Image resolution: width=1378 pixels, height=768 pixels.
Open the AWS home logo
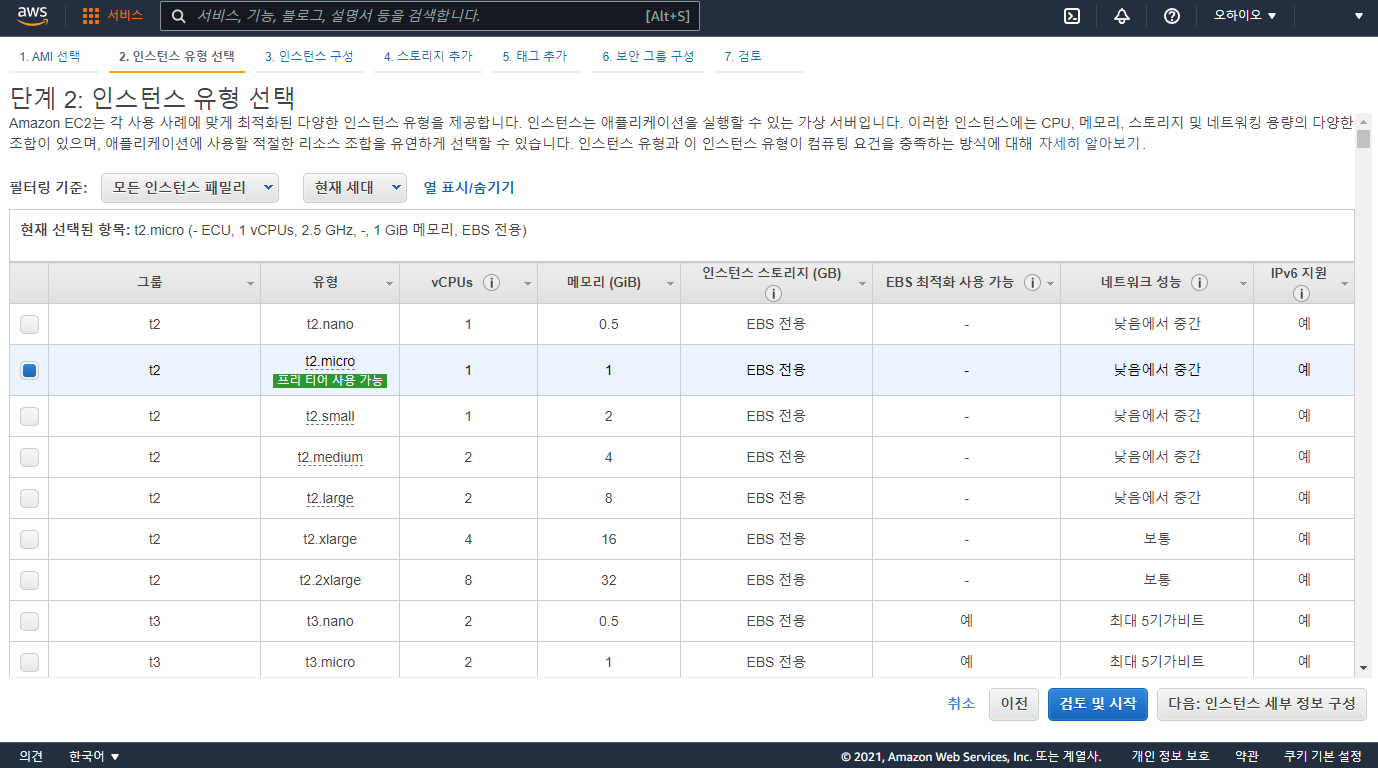32,16
